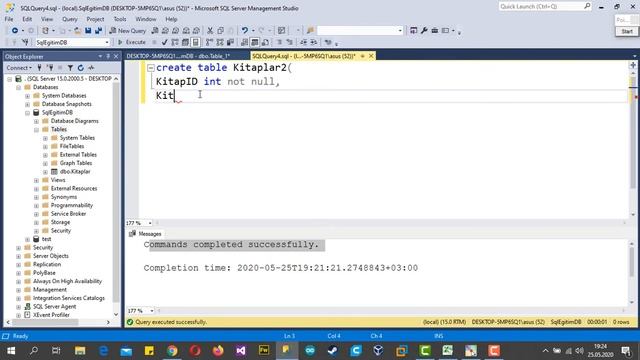This screenshot has width=640, height=360.
Task: Click the New Query toolbar button
Action: 127,31
